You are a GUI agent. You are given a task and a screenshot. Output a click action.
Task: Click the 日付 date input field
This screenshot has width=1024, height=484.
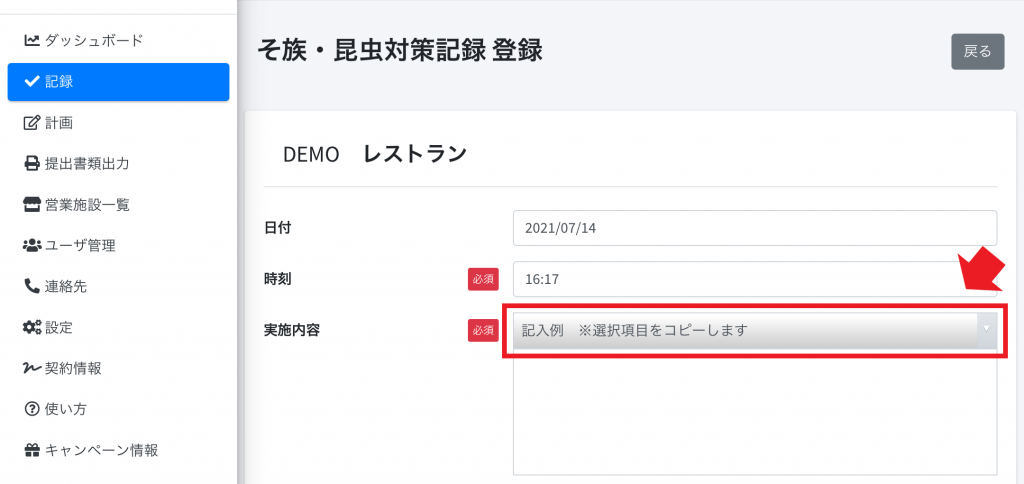coord(755,228)
